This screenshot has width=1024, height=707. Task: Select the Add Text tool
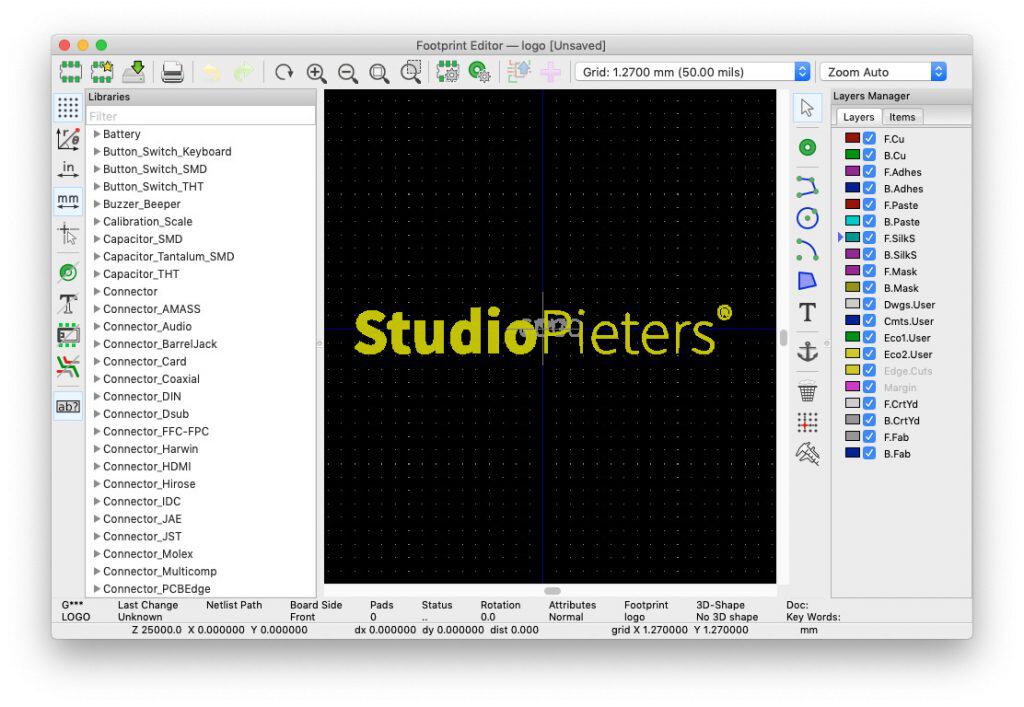click(x=807, y=313)
